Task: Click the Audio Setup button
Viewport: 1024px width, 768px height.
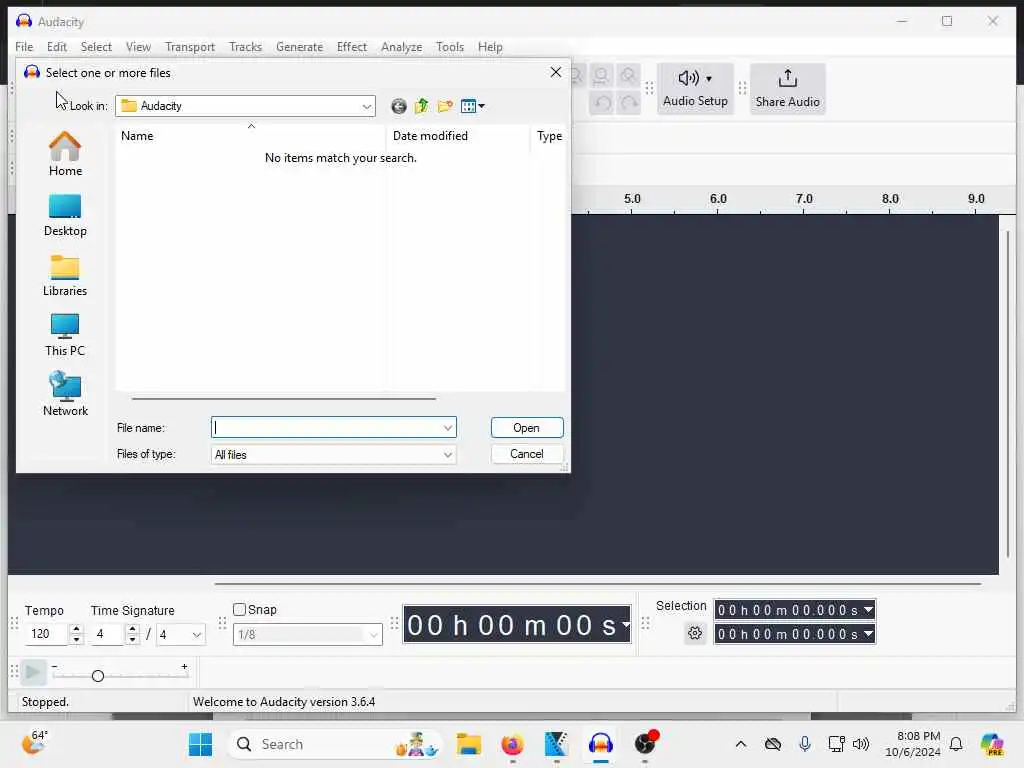Action: coord(695,89)
